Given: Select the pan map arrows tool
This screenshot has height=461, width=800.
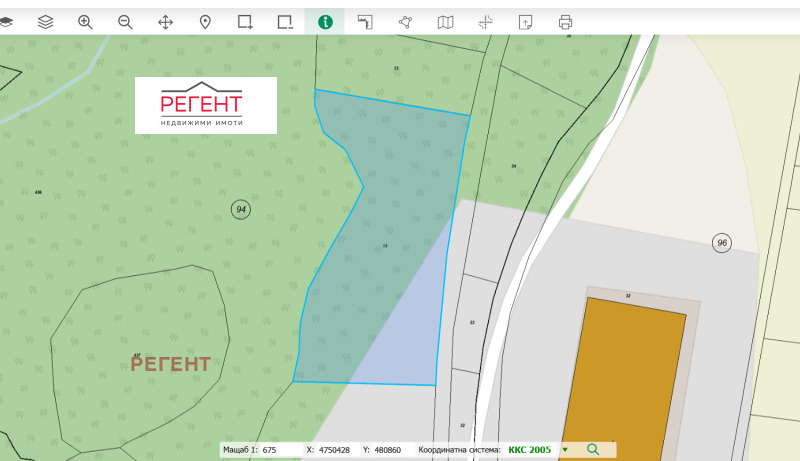Looking at the screenshot, I should pos(165,21).
